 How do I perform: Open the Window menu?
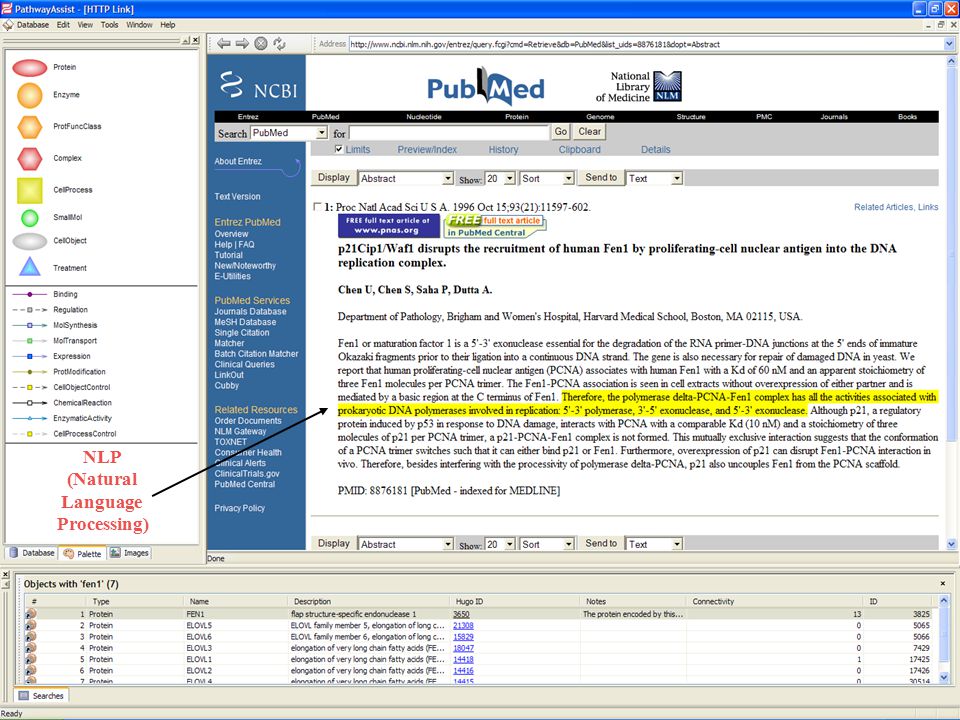[x=139, y=24]
